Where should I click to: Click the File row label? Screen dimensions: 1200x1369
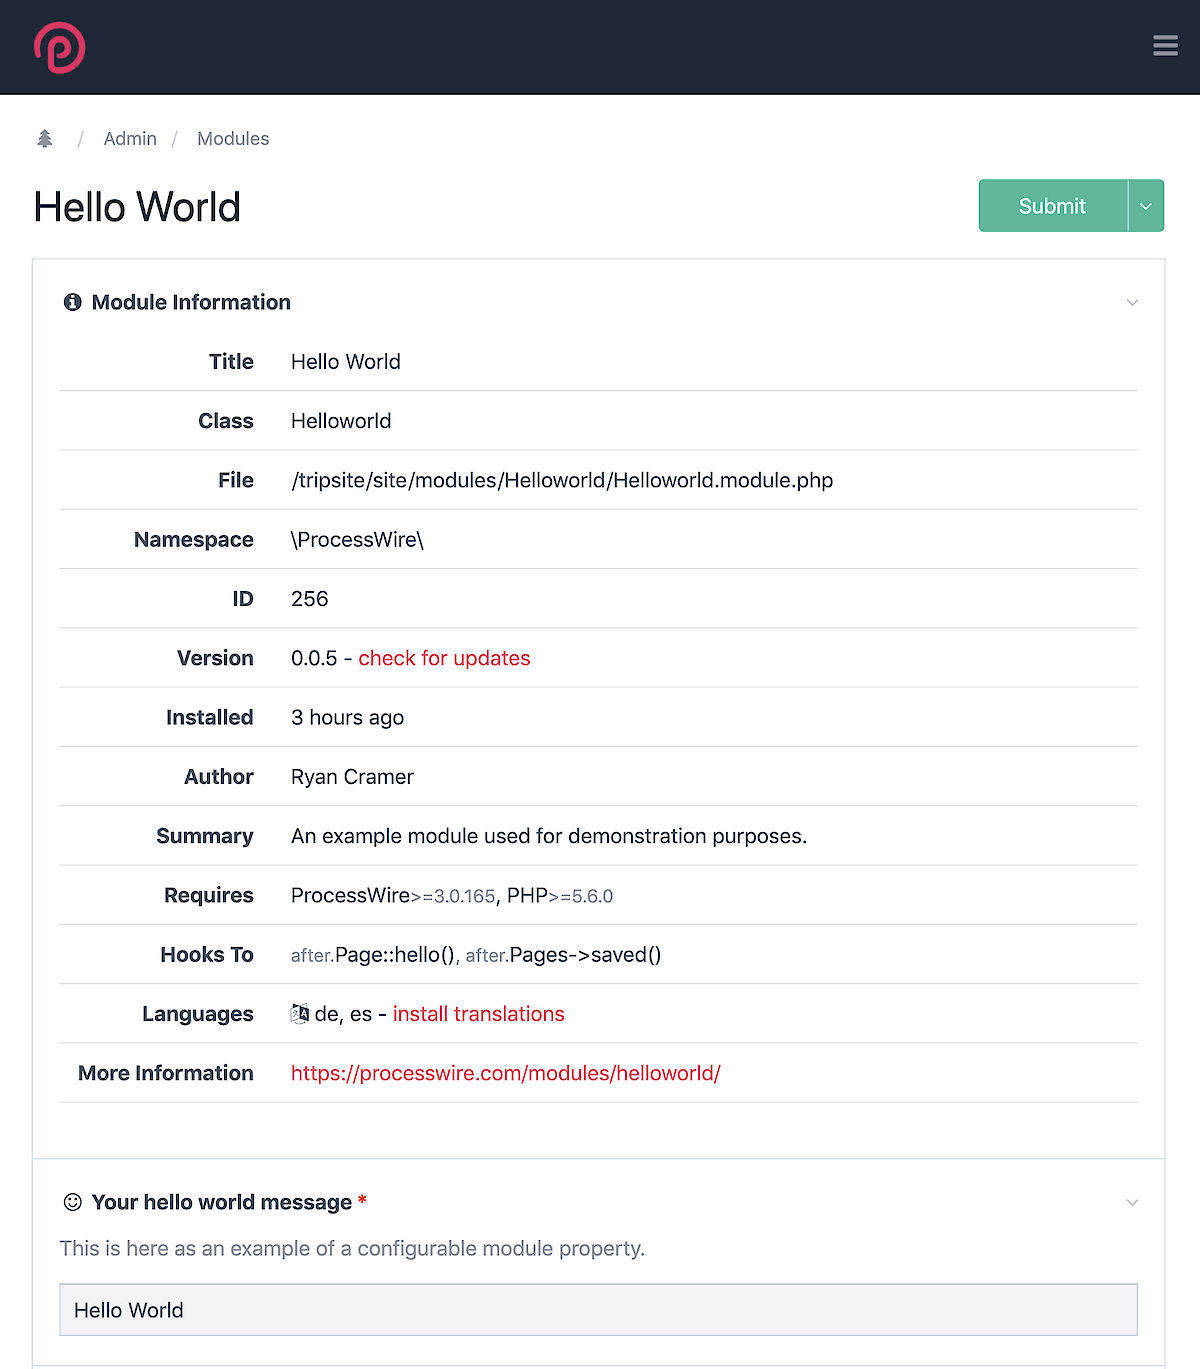pos(236,481)
